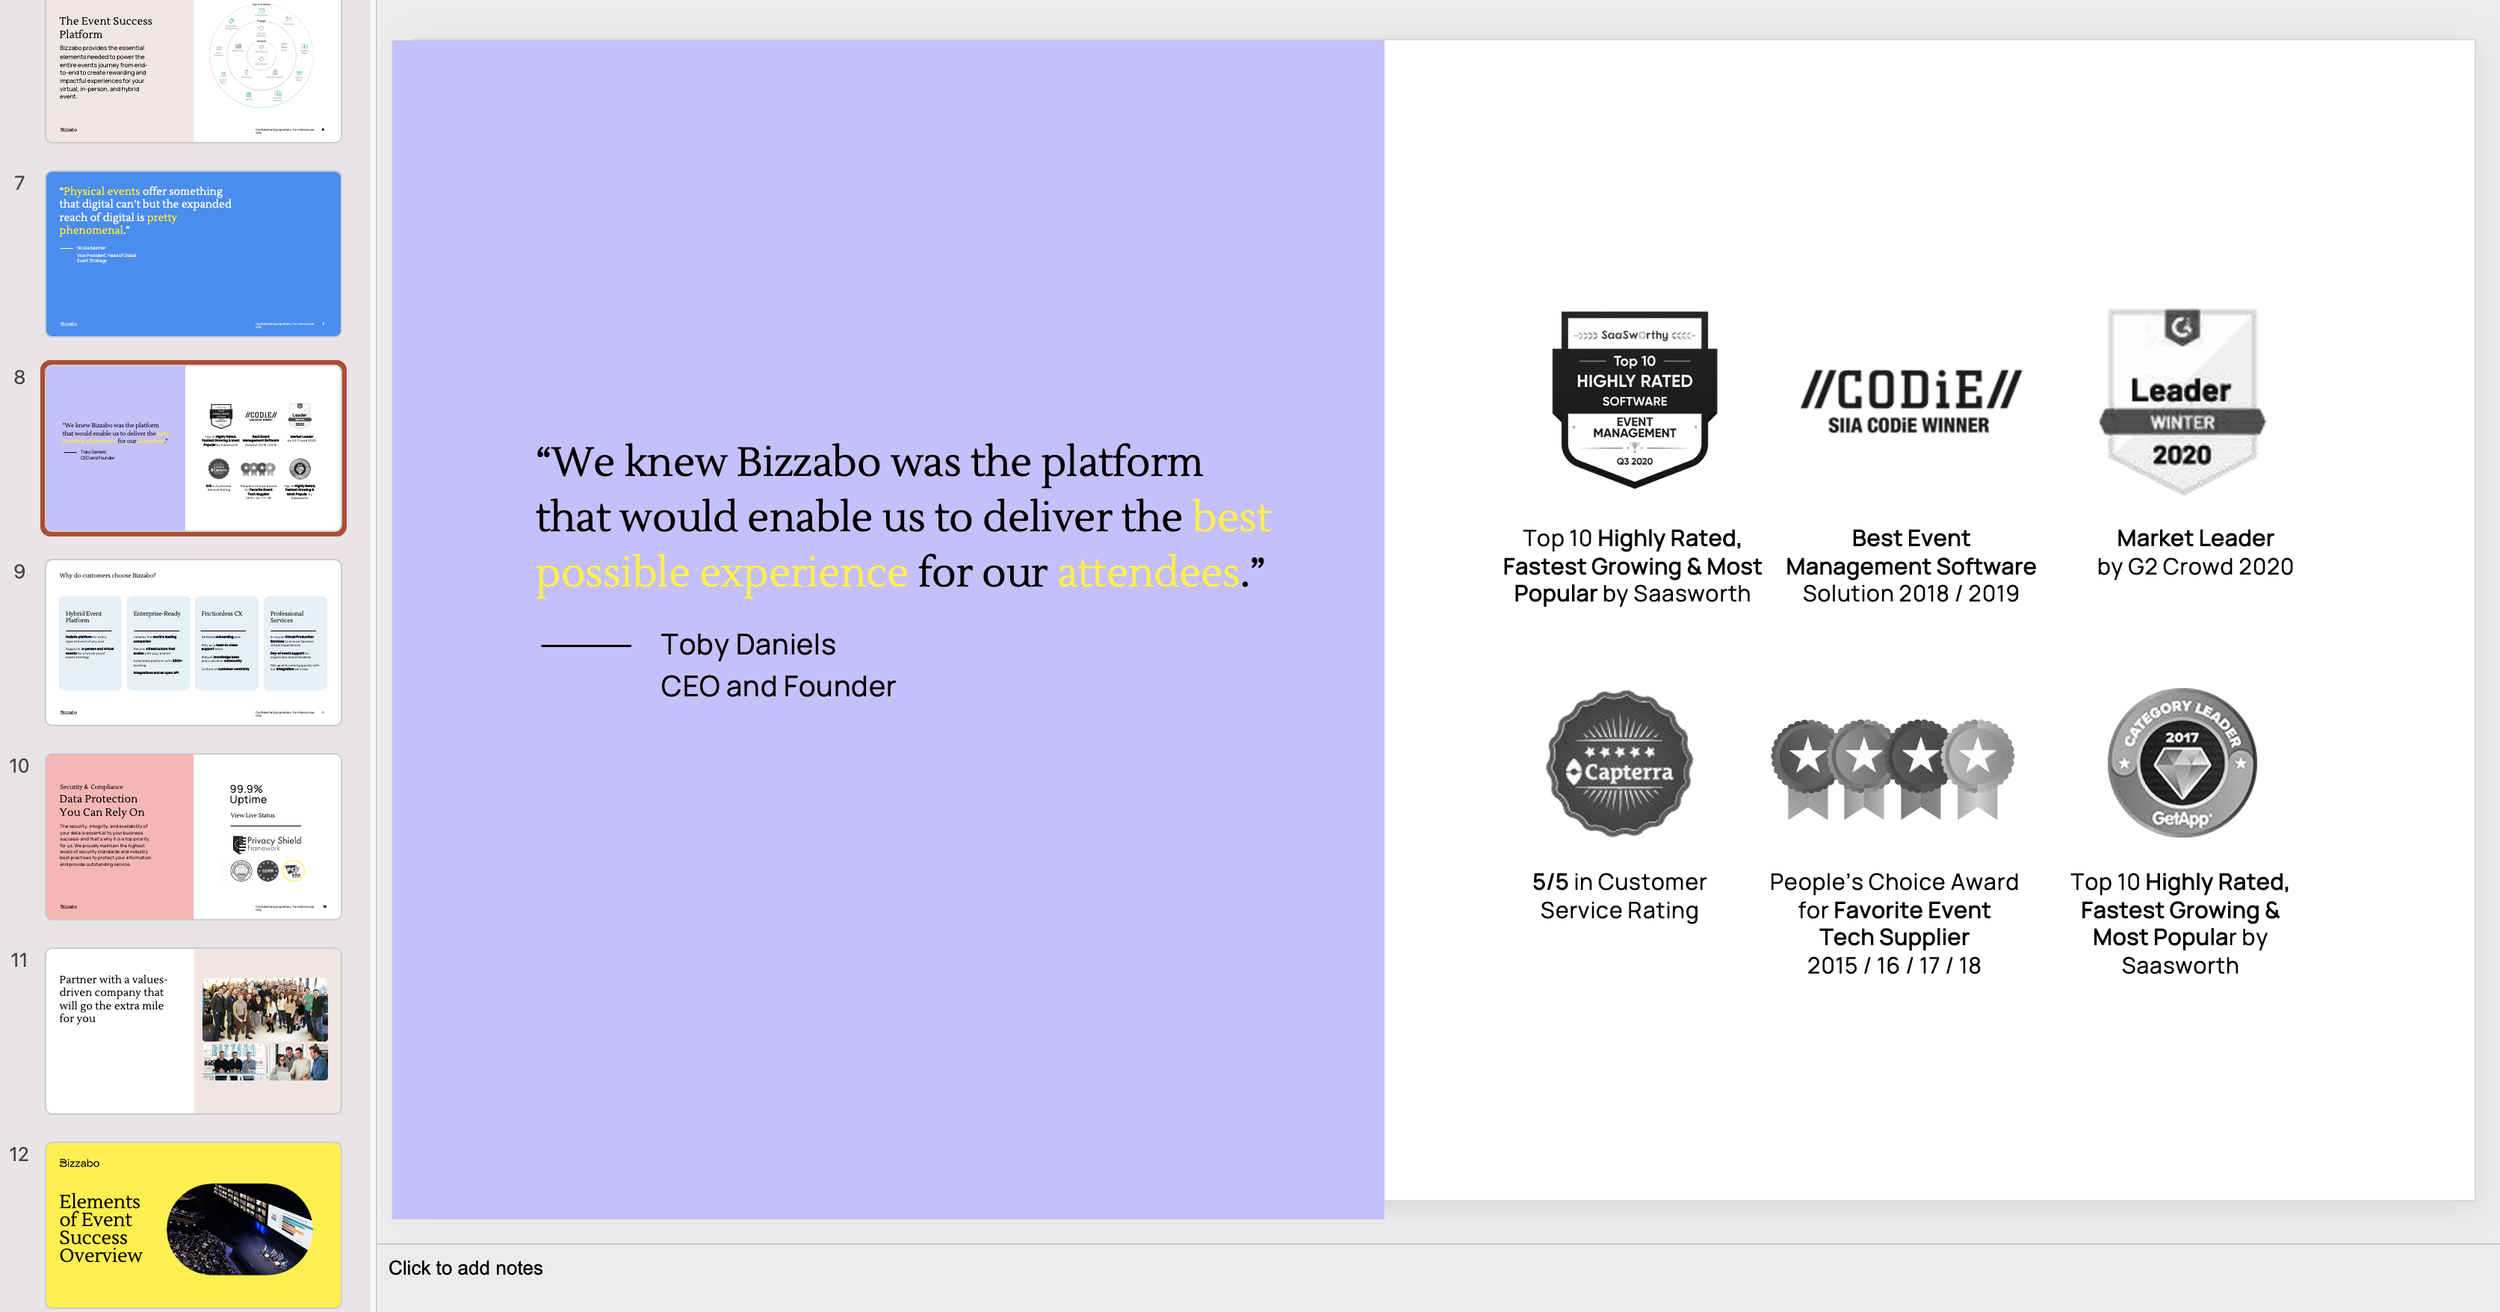Click the caption under the SaaSworthy badge
This screenshot has width=2500, height=1312.
click(1632, 566)
